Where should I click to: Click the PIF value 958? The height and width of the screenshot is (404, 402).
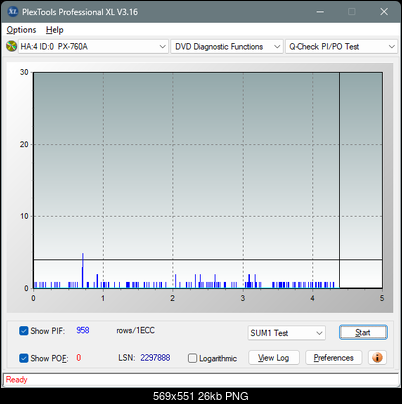click(x=83, y=330)
